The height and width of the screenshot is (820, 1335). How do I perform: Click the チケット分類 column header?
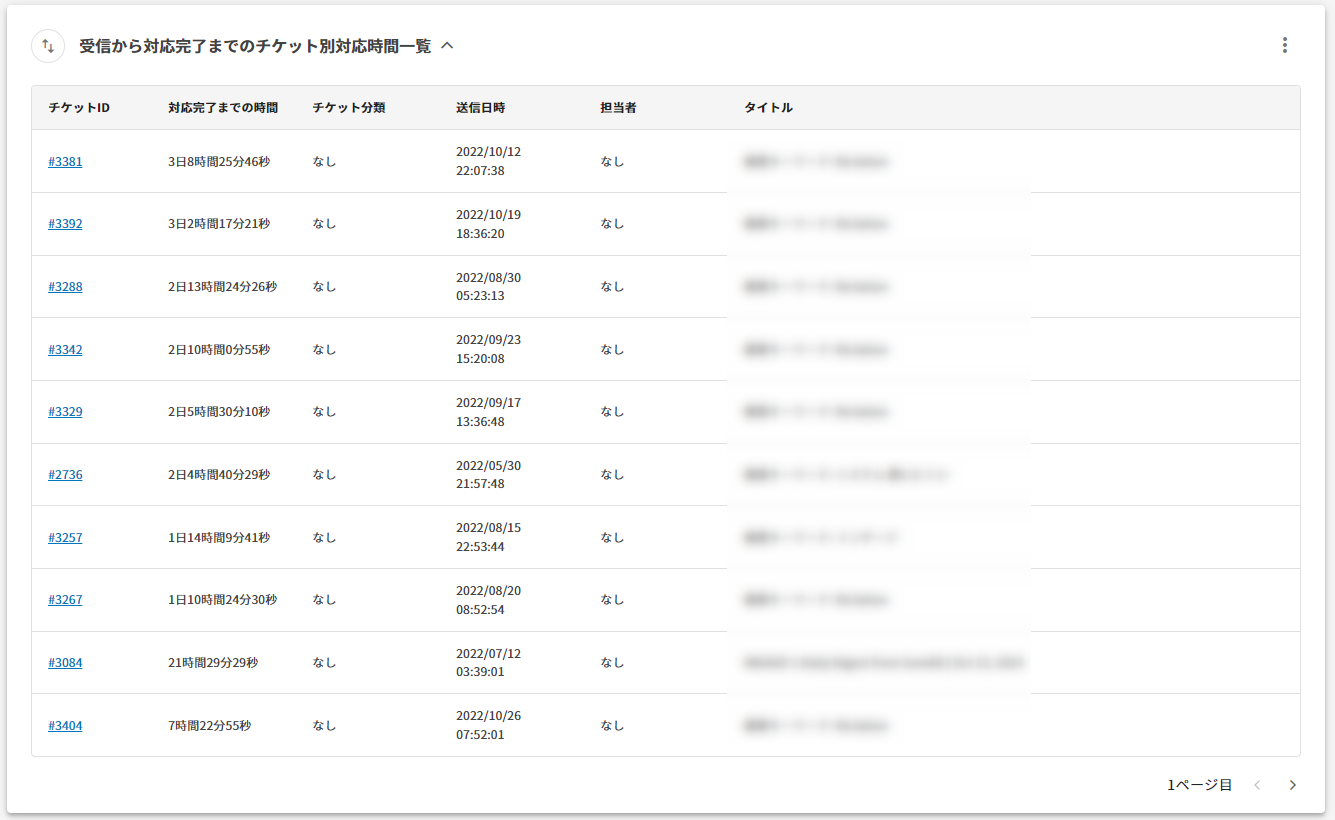[x=348, y=108]
